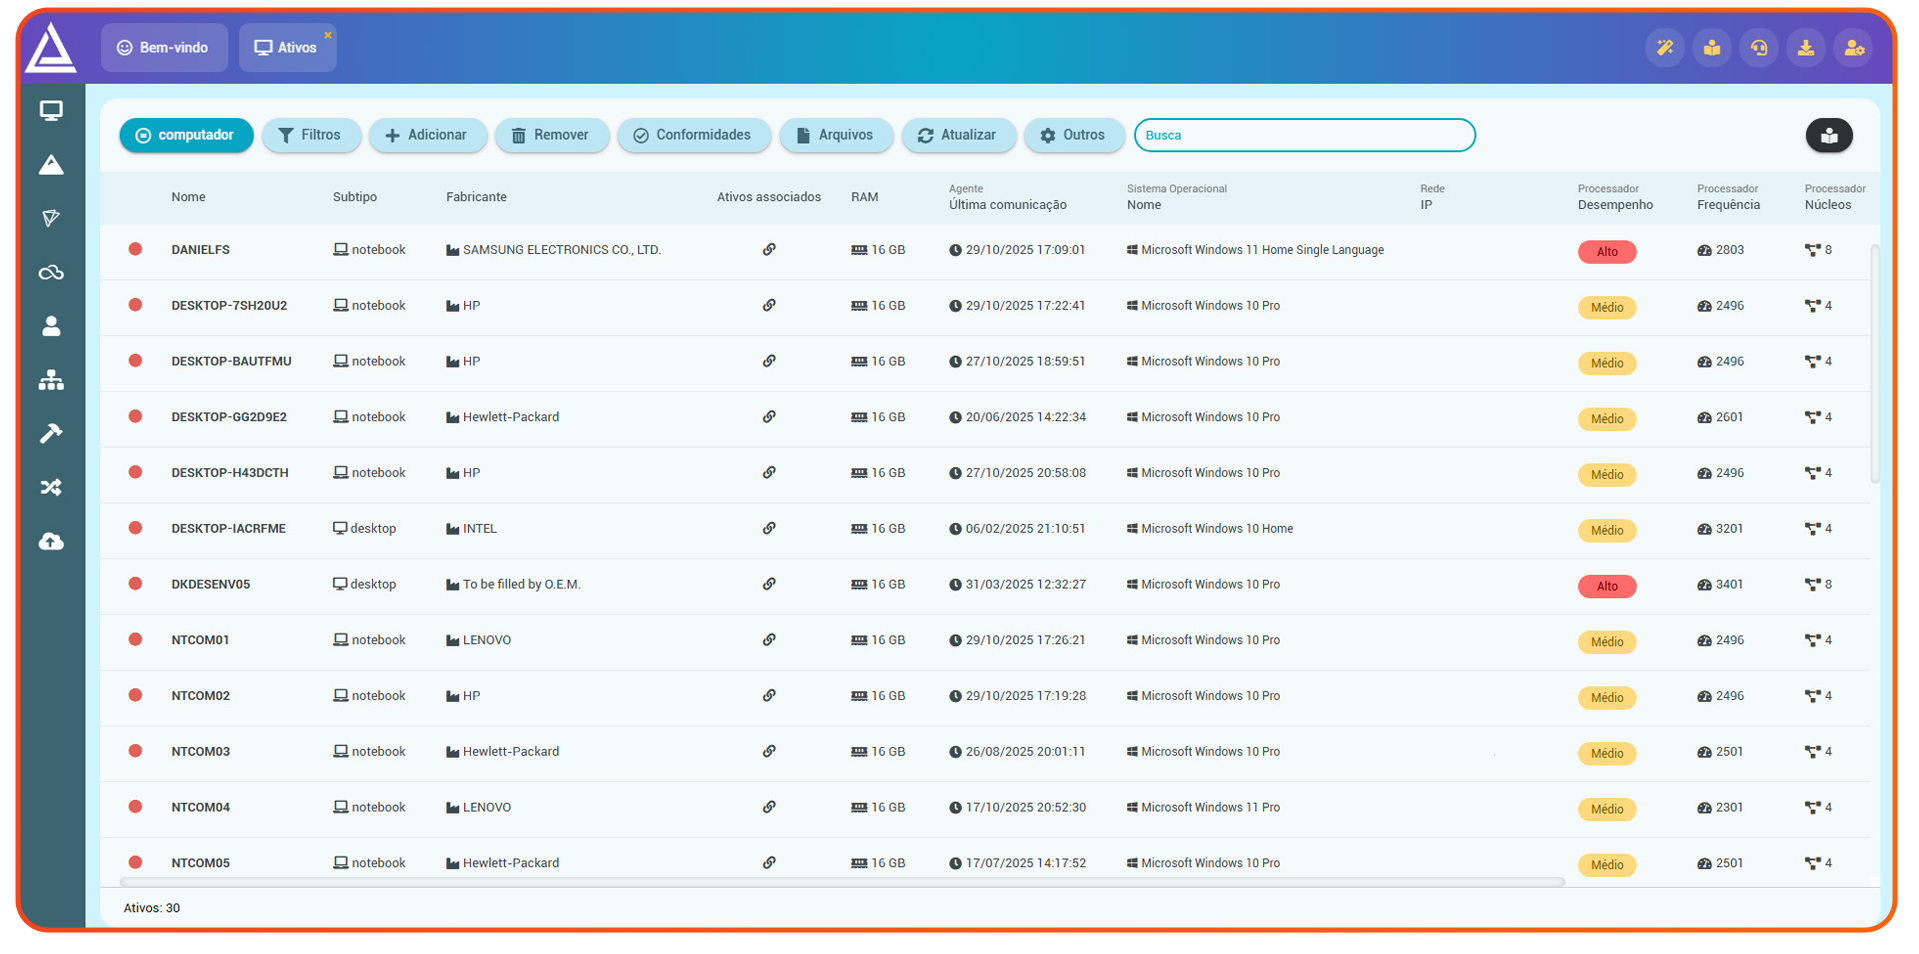Screen dimensions: 1919x954
Task: Select the network hierarchy sidebar icon
Action: coord(51,380)
